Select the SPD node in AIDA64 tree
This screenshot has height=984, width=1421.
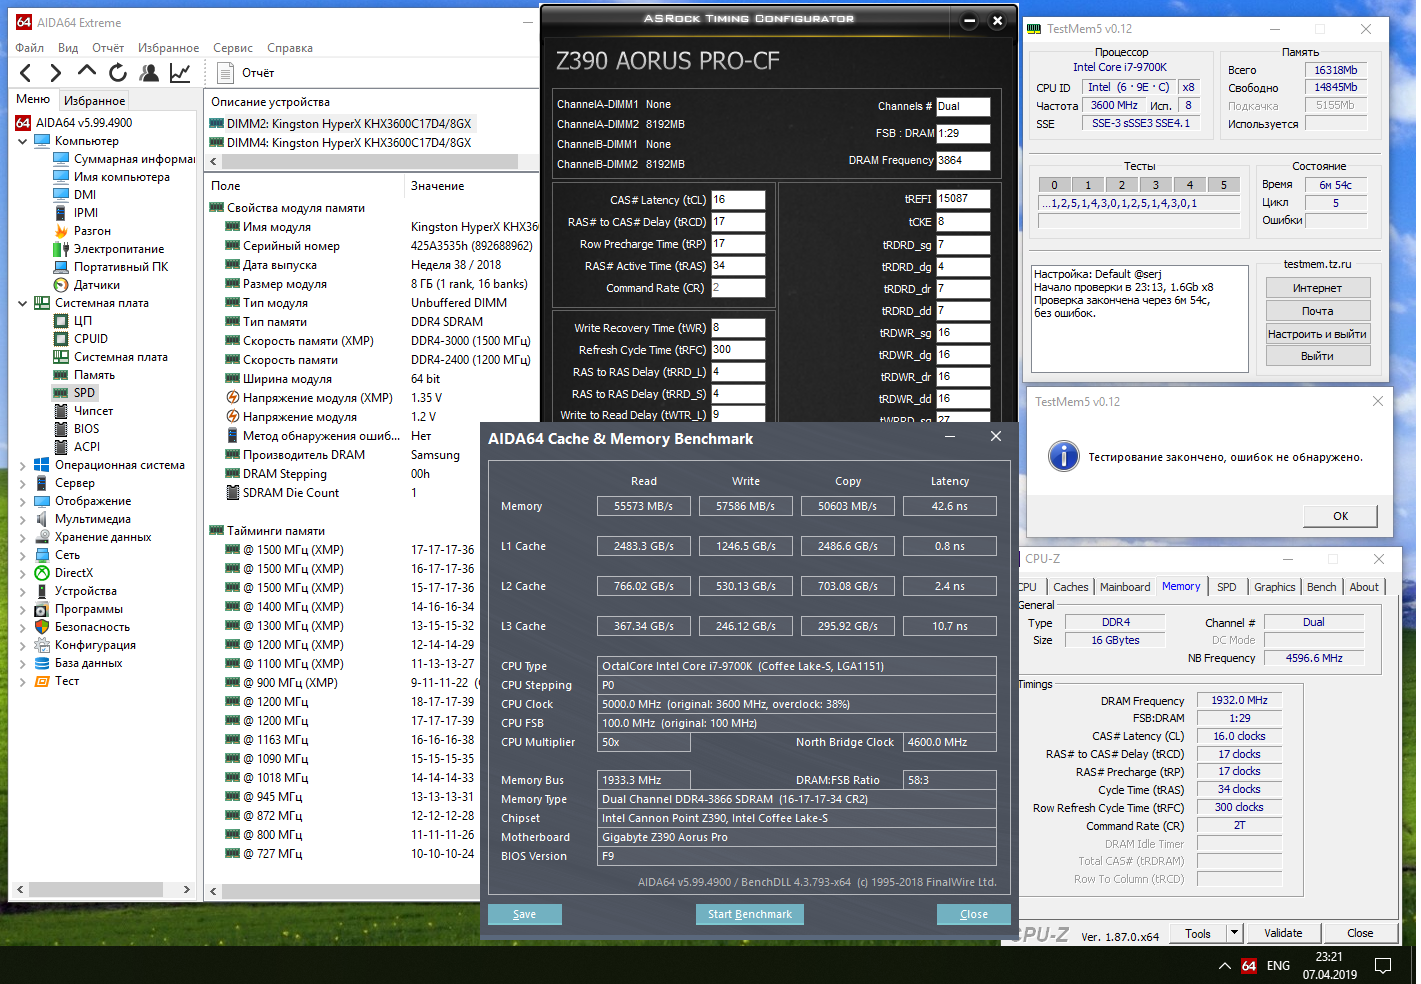click(x=84, y=393)
